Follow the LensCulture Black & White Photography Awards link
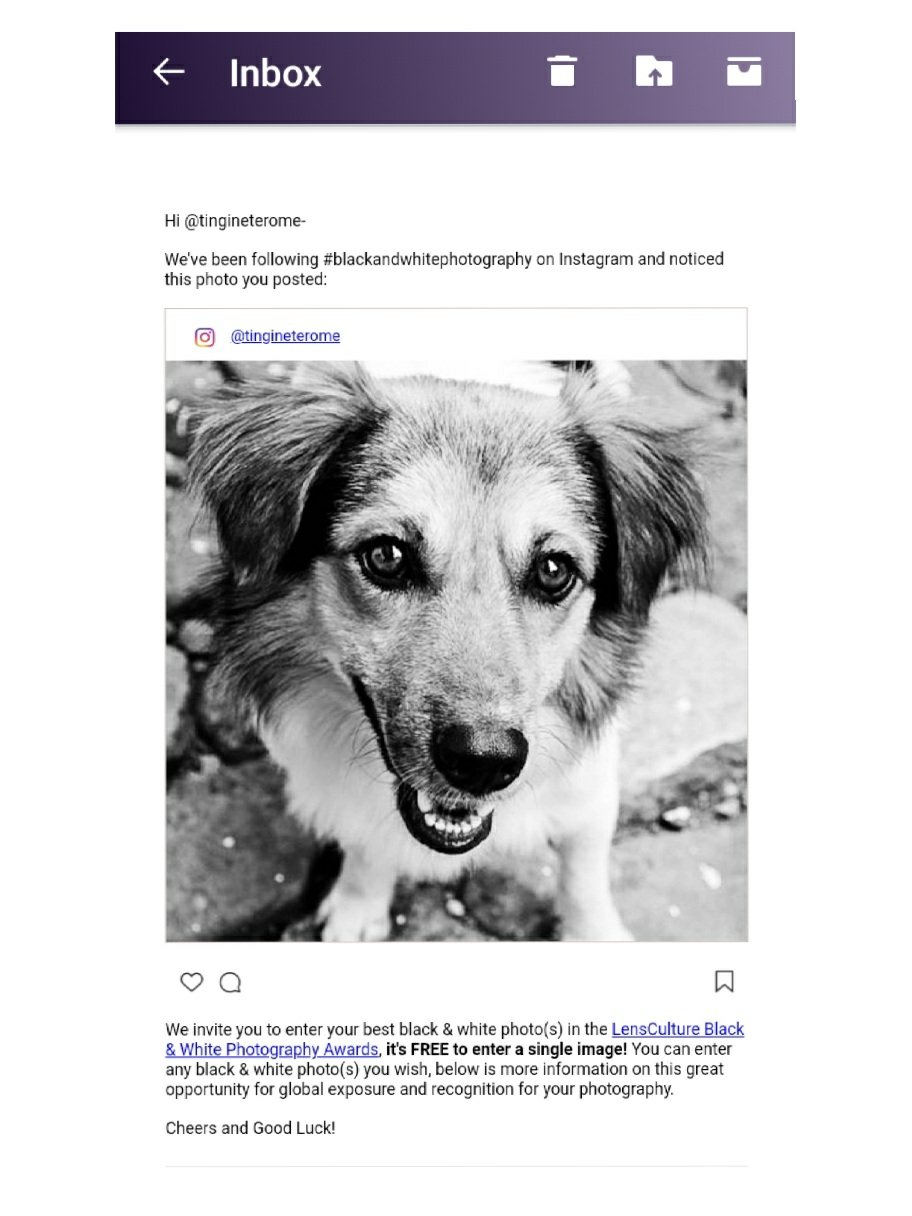 (455, 1039)
